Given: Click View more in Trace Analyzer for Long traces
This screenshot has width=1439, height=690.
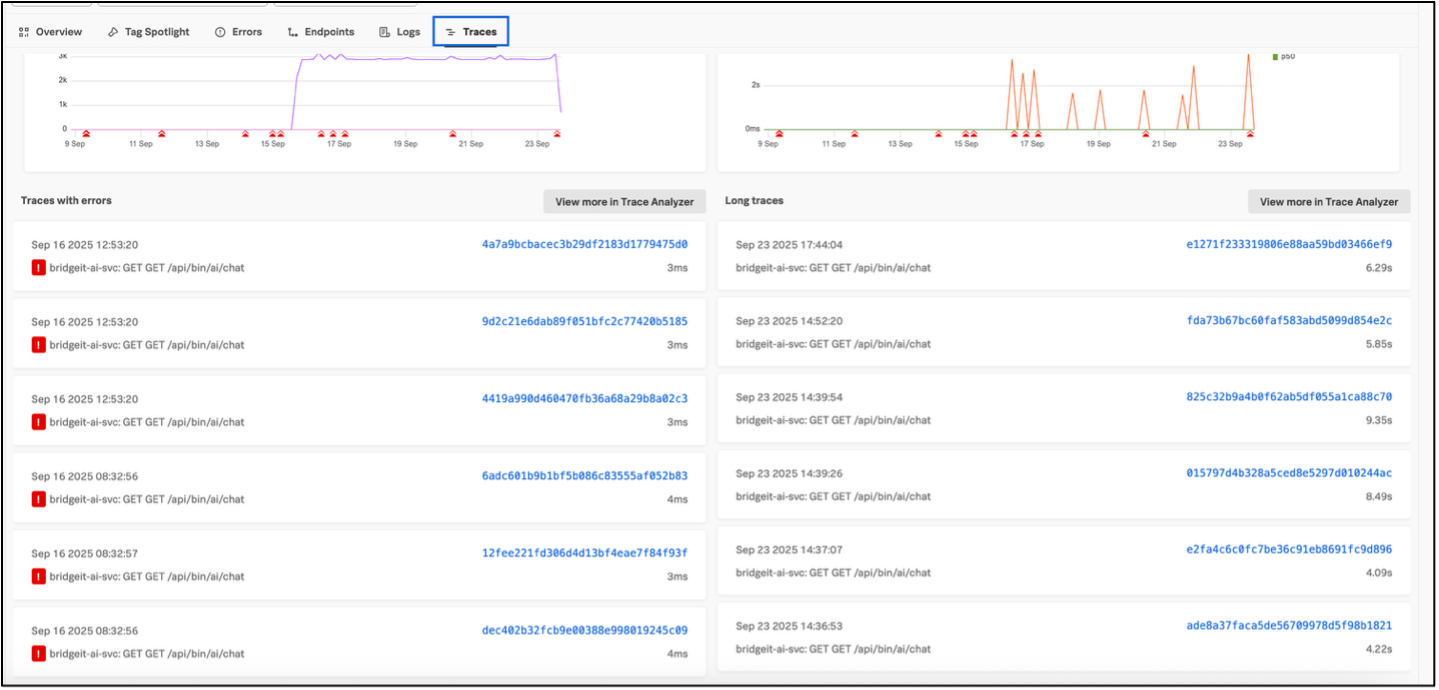Looking at the screenshot, I should 1328,201.
